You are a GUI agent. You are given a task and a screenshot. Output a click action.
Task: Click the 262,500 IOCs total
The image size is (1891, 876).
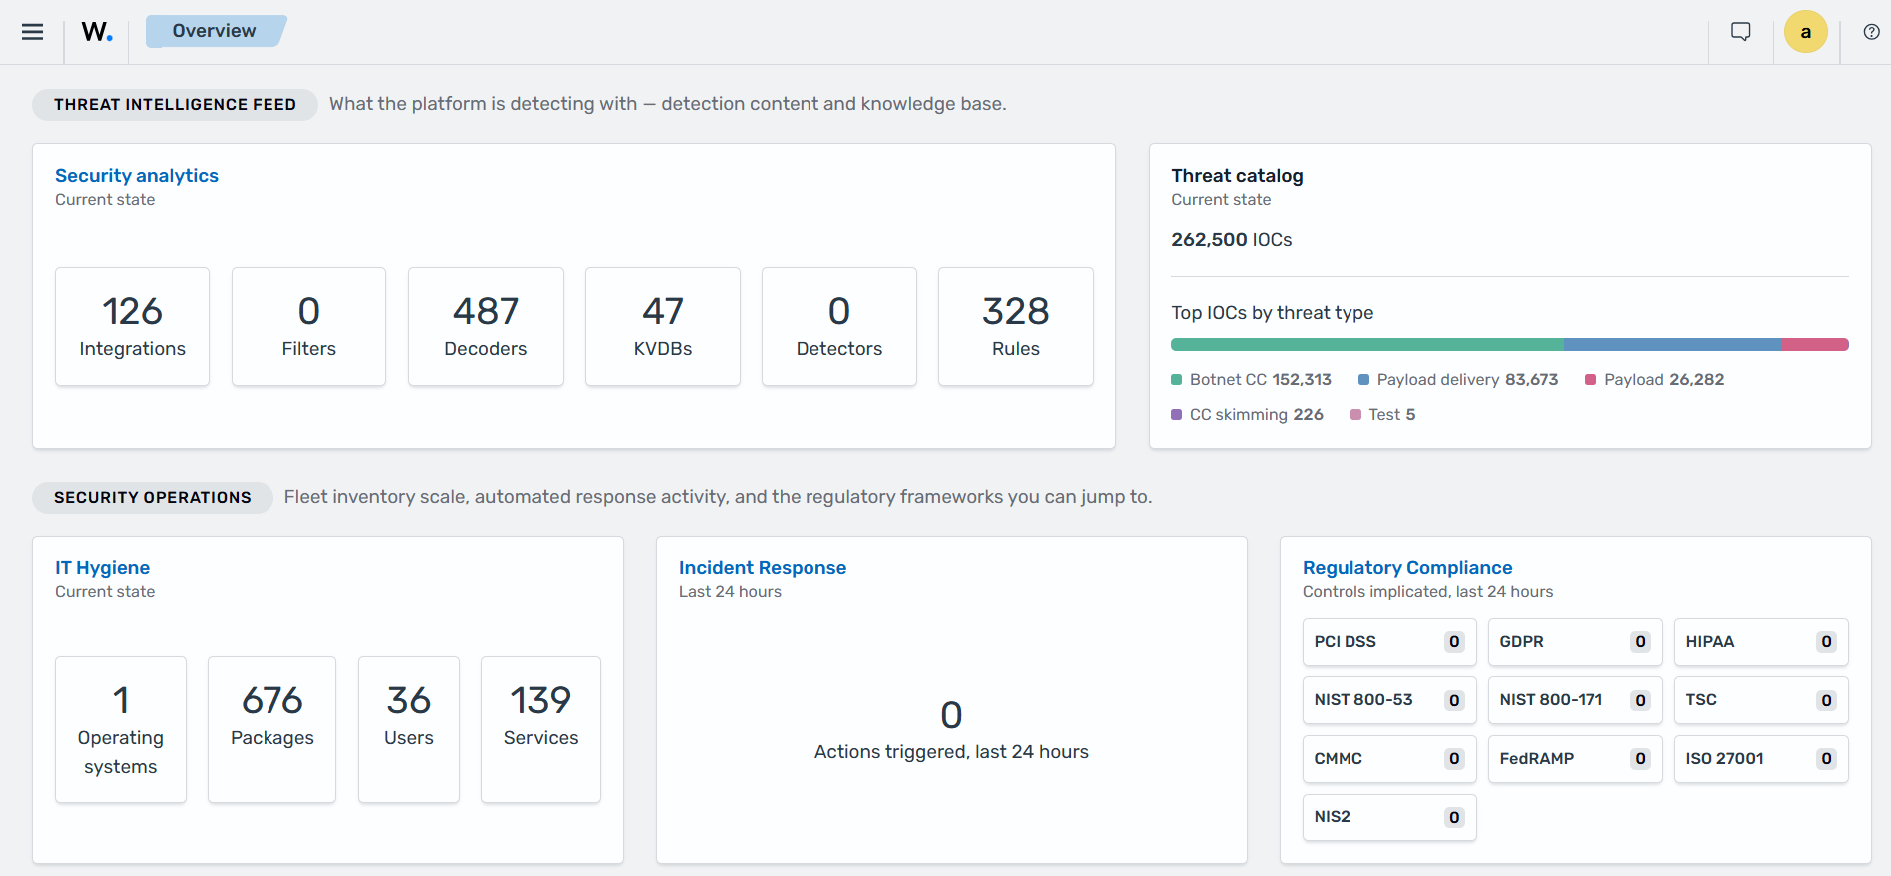(x=1232, y=240)
